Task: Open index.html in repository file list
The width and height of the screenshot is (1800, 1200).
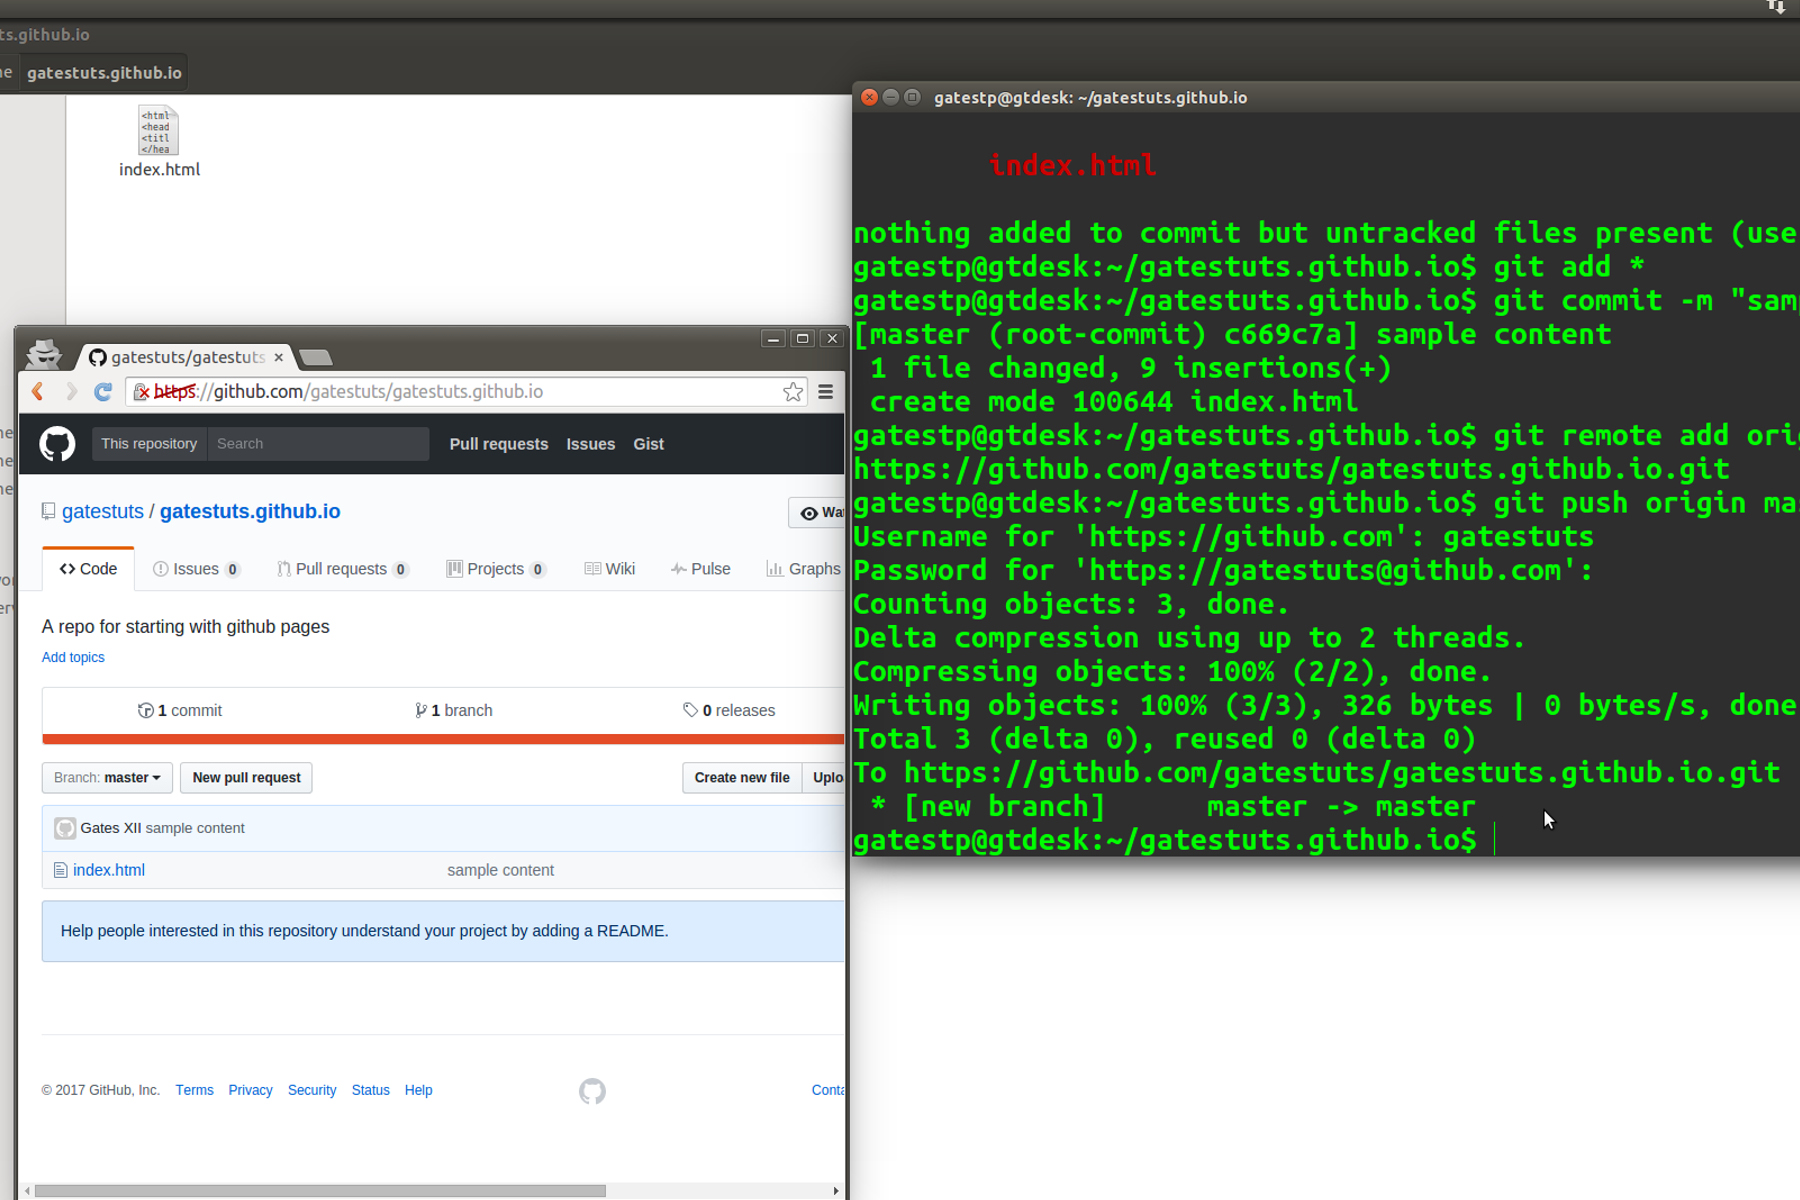Action: (x=109, y=870)
